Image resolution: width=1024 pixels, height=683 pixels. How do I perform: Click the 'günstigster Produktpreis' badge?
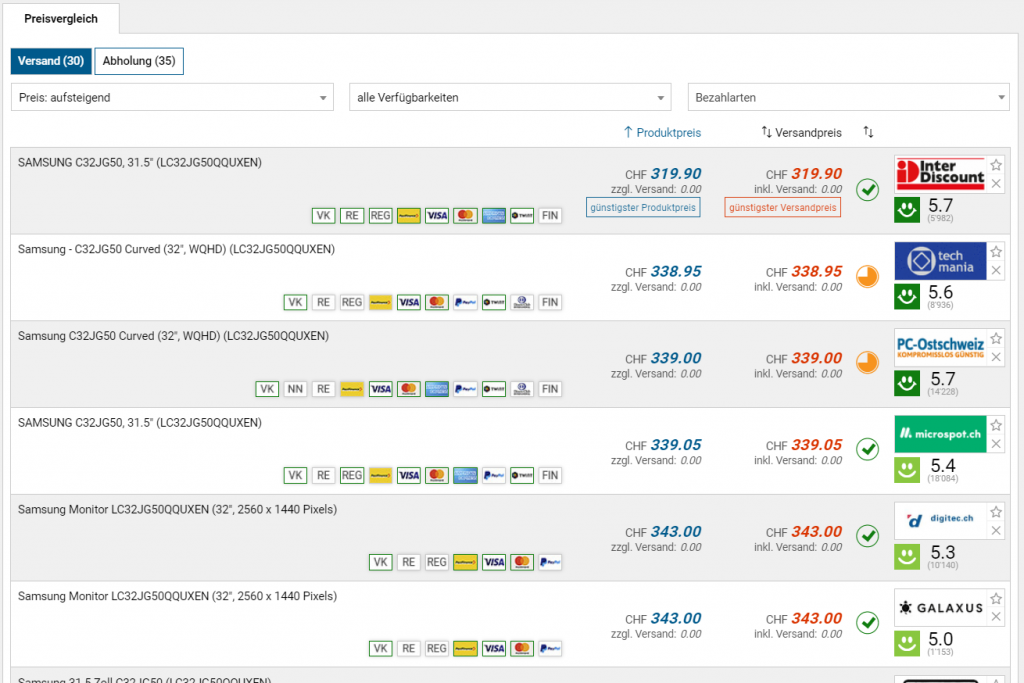tap(642, 207)
